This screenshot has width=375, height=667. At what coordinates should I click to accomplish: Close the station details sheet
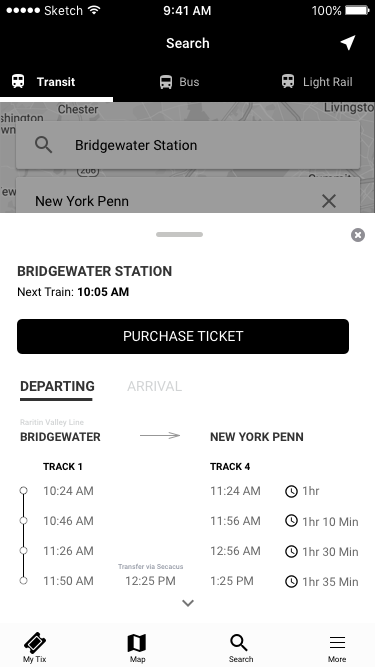click(x=358, y=235)
